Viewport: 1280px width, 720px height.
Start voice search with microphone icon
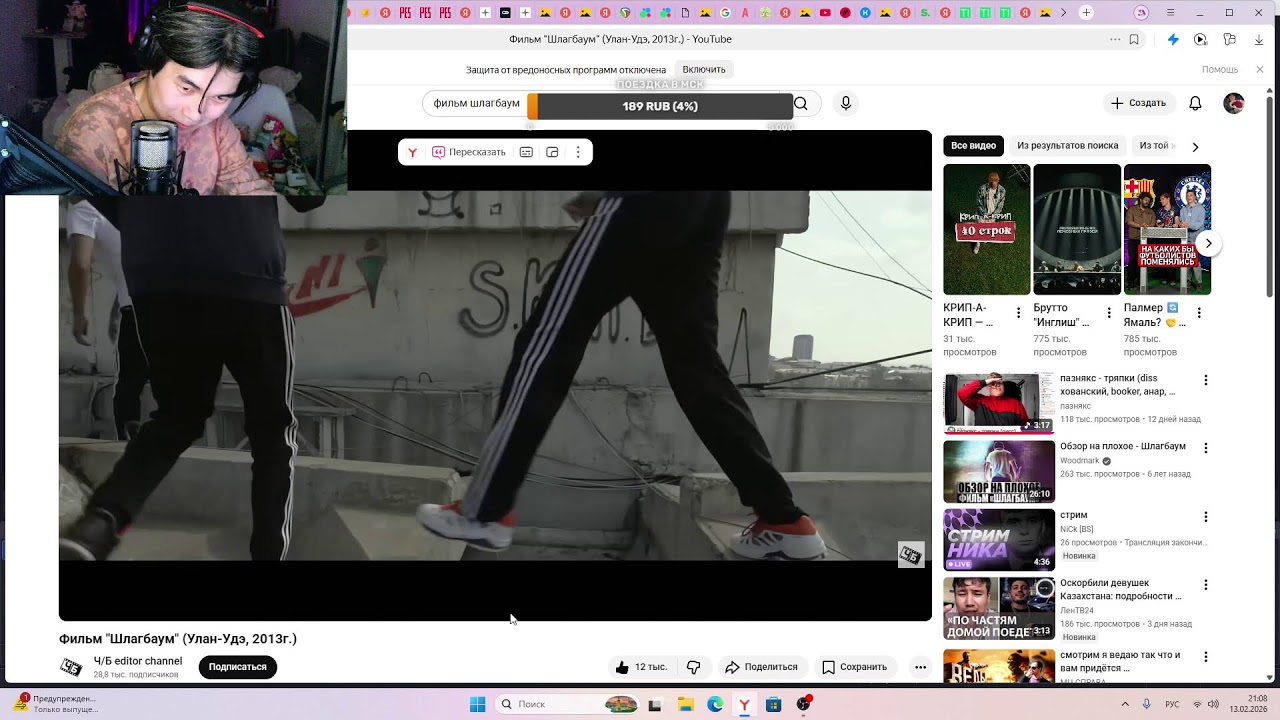click(x=846, y=103)
